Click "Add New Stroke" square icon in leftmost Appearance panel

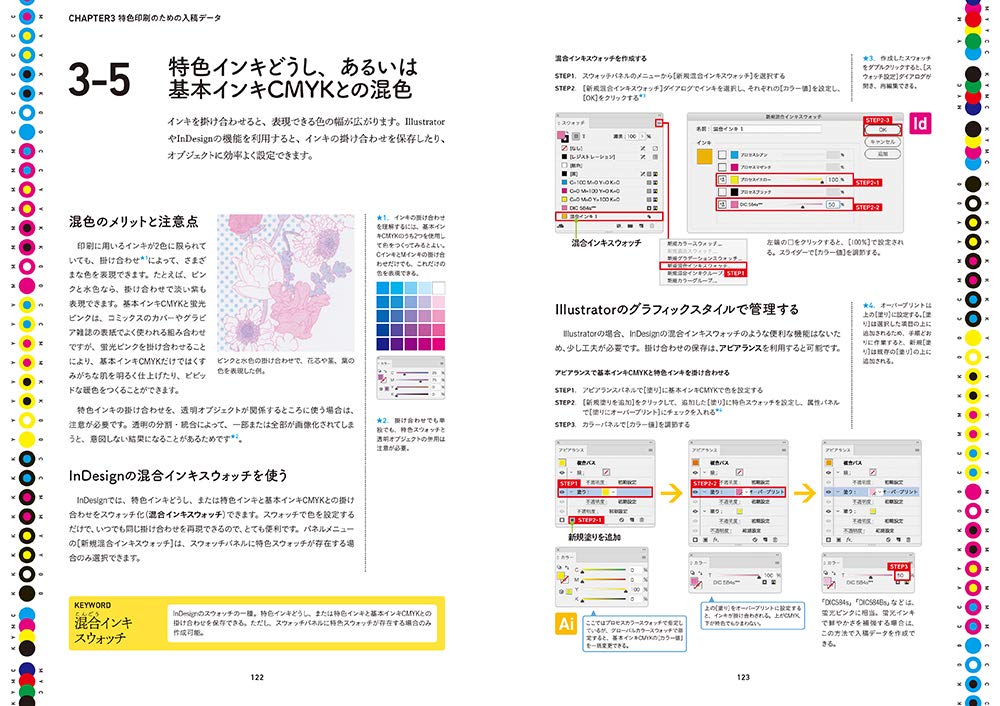point(562,520)
